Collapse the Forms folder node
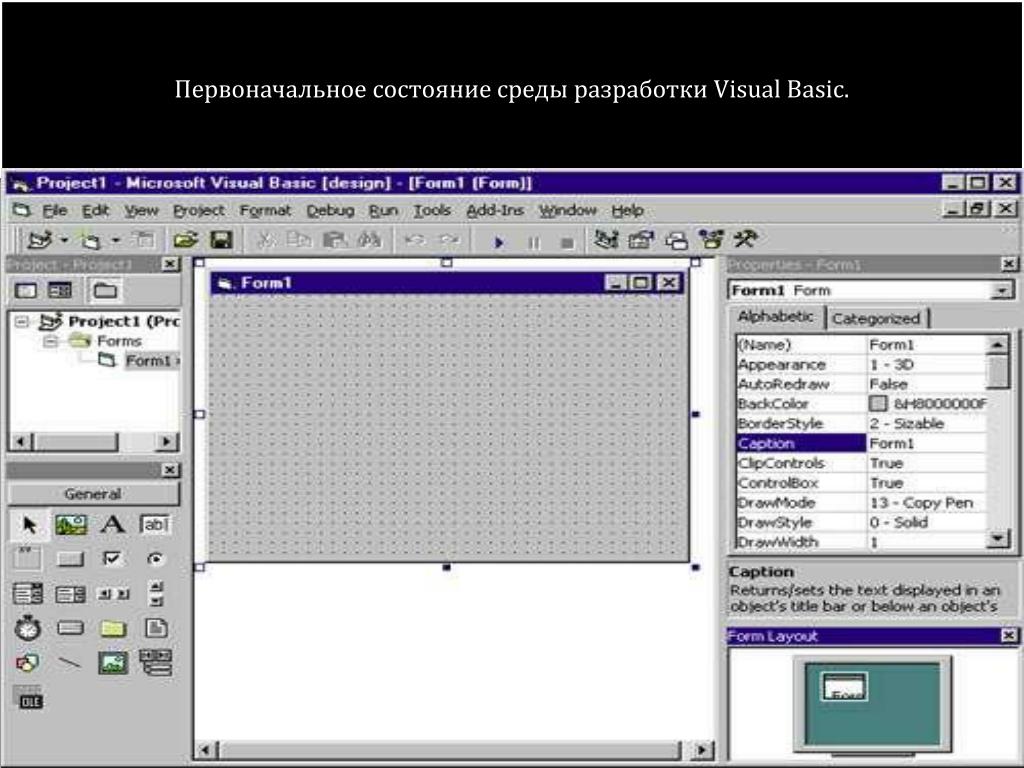This screenshot has height=768, width=1024. coord(50,341)
